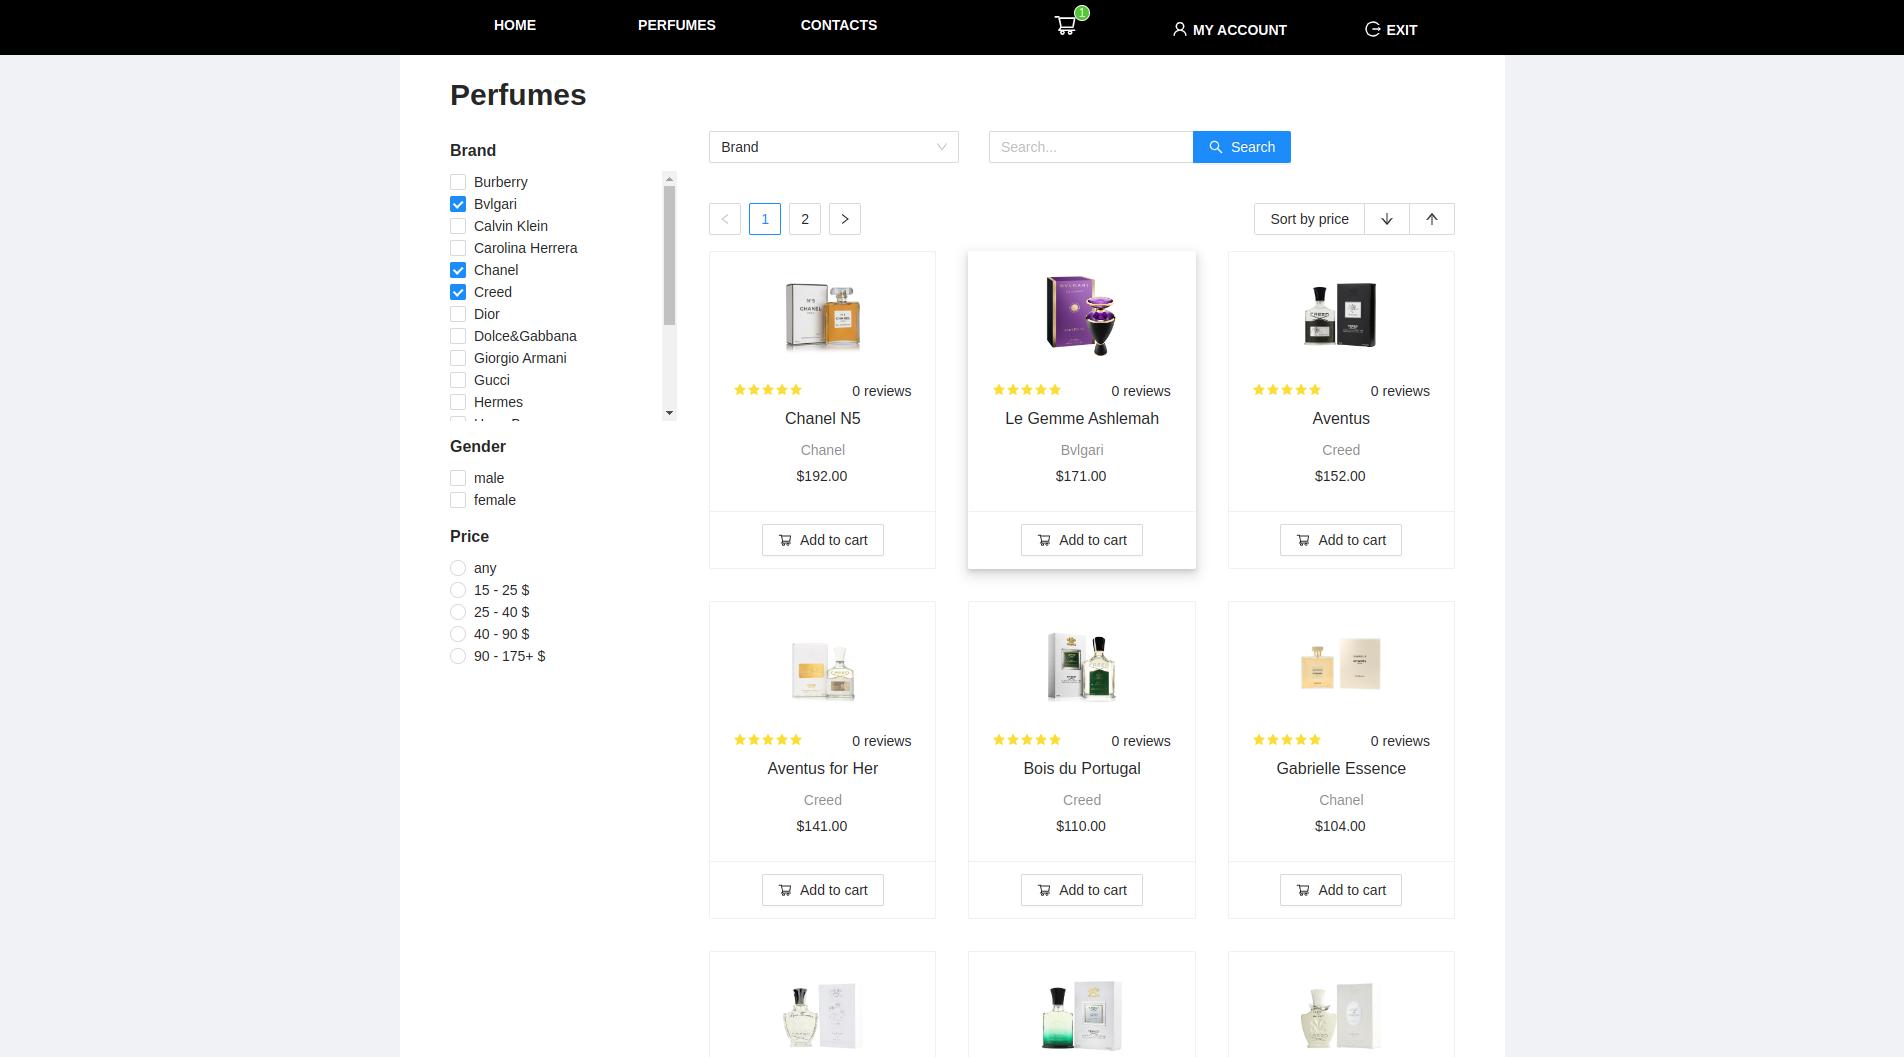Uncheck the Bvlgari brand filter
This screenshot has height=1057, width=1904.
[x=458, y=204]
